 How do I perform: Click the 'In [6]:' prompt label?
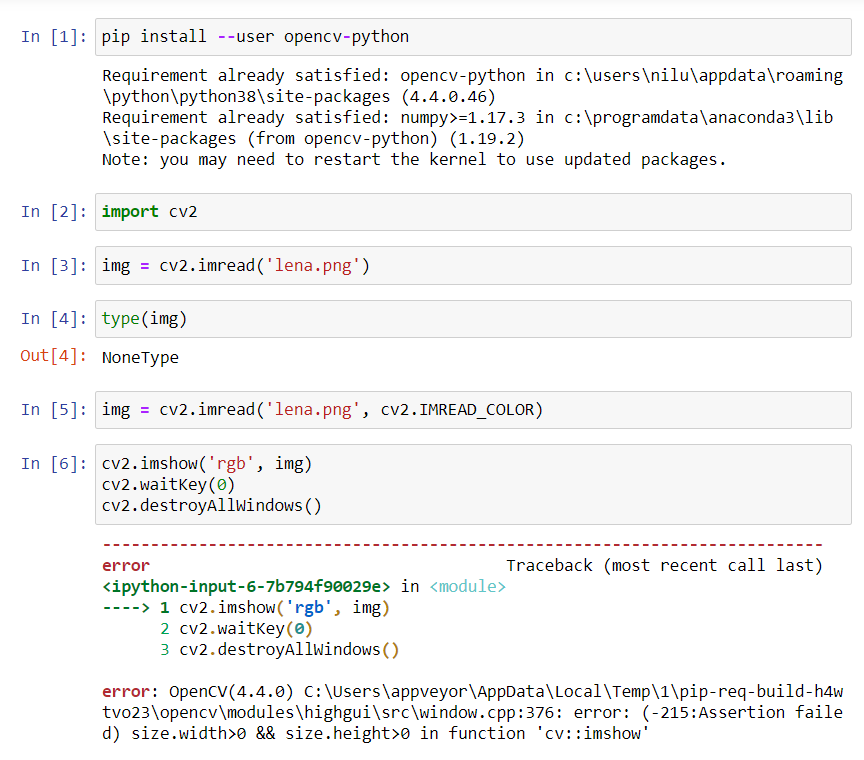pyautogui.click(x=53, y=464)
